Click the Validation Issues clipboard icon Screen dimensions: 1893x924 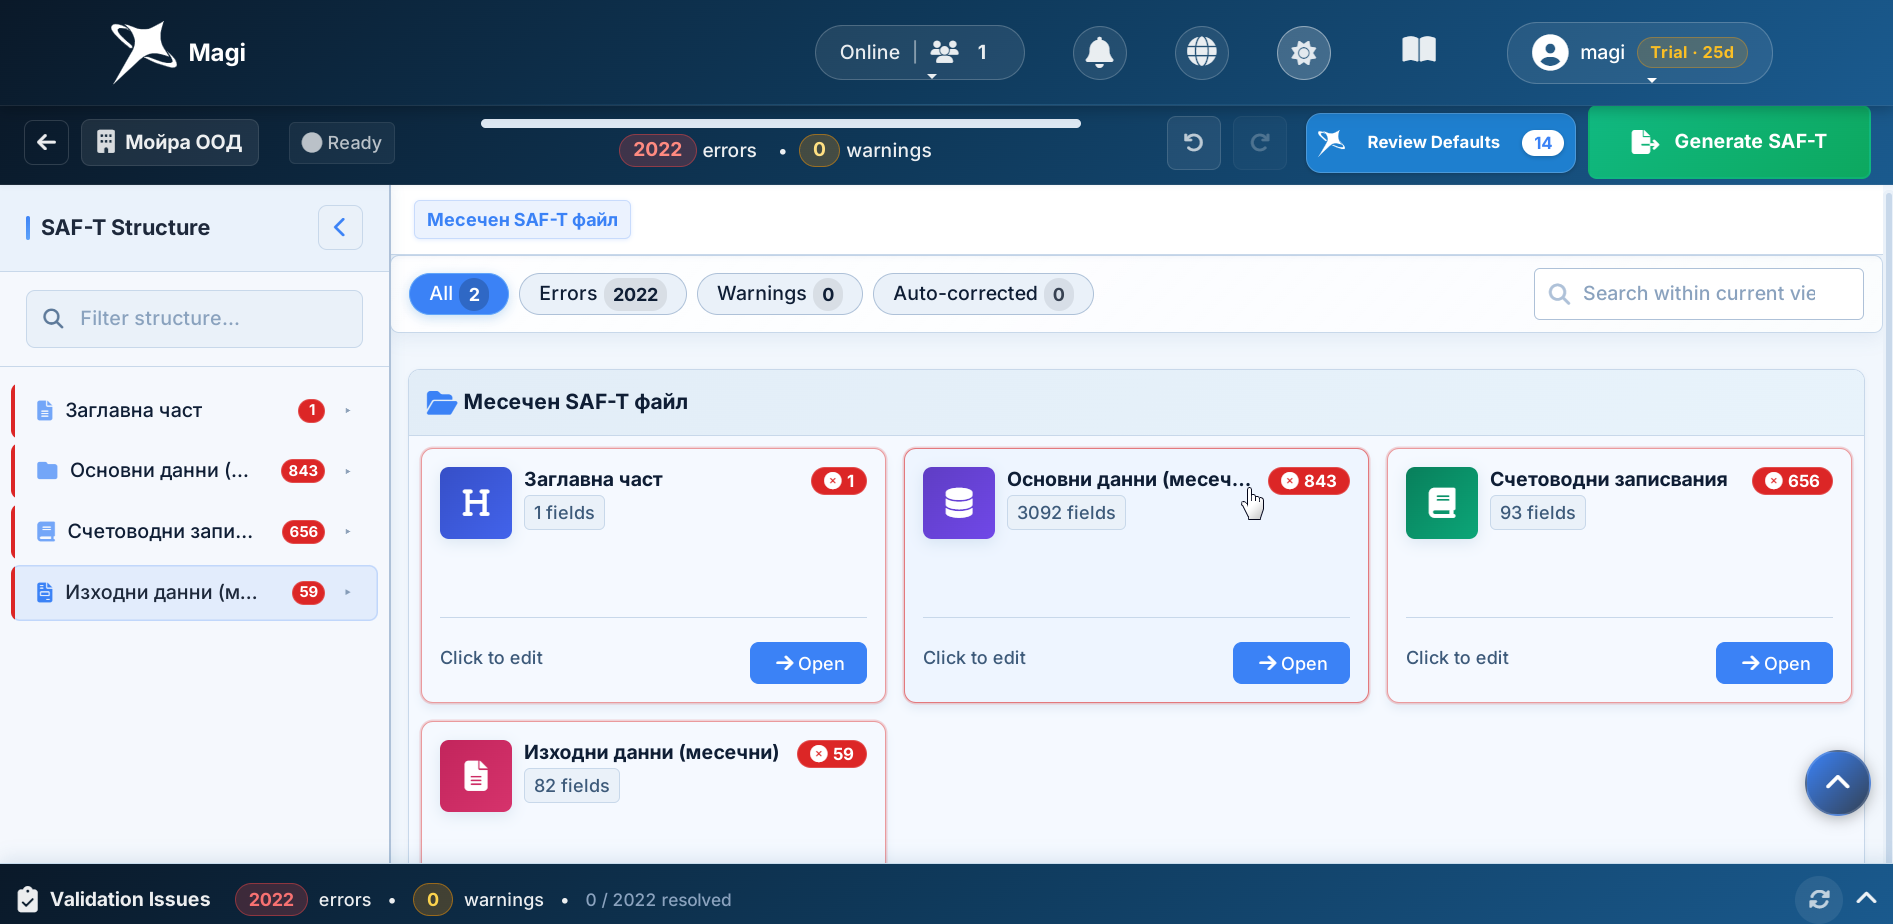pyautogui.click(x=28, y=899)
